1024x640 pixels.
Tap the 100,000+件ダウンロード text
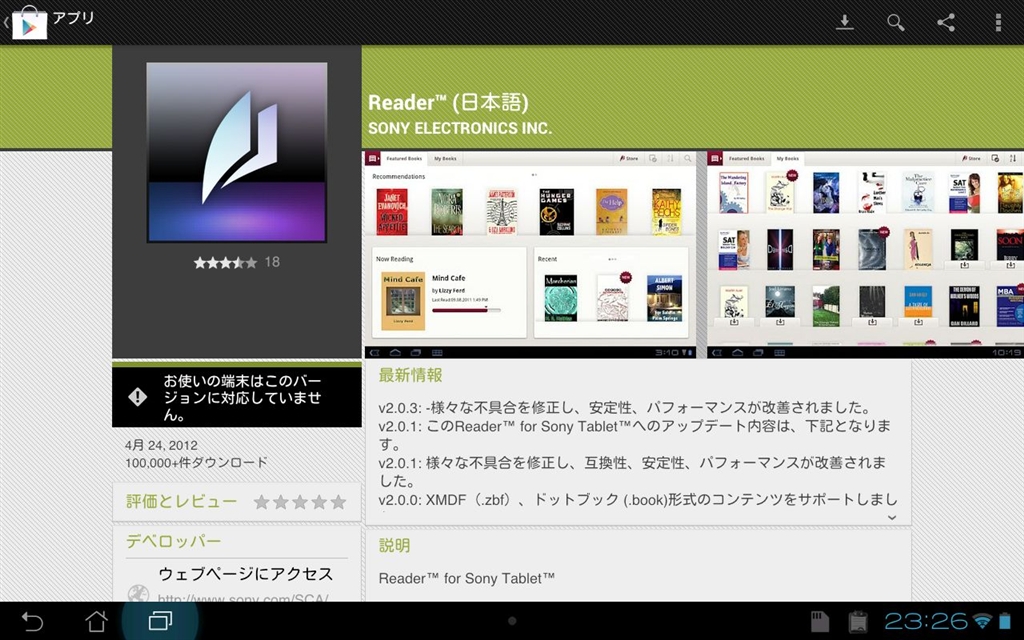click(197, 462)
